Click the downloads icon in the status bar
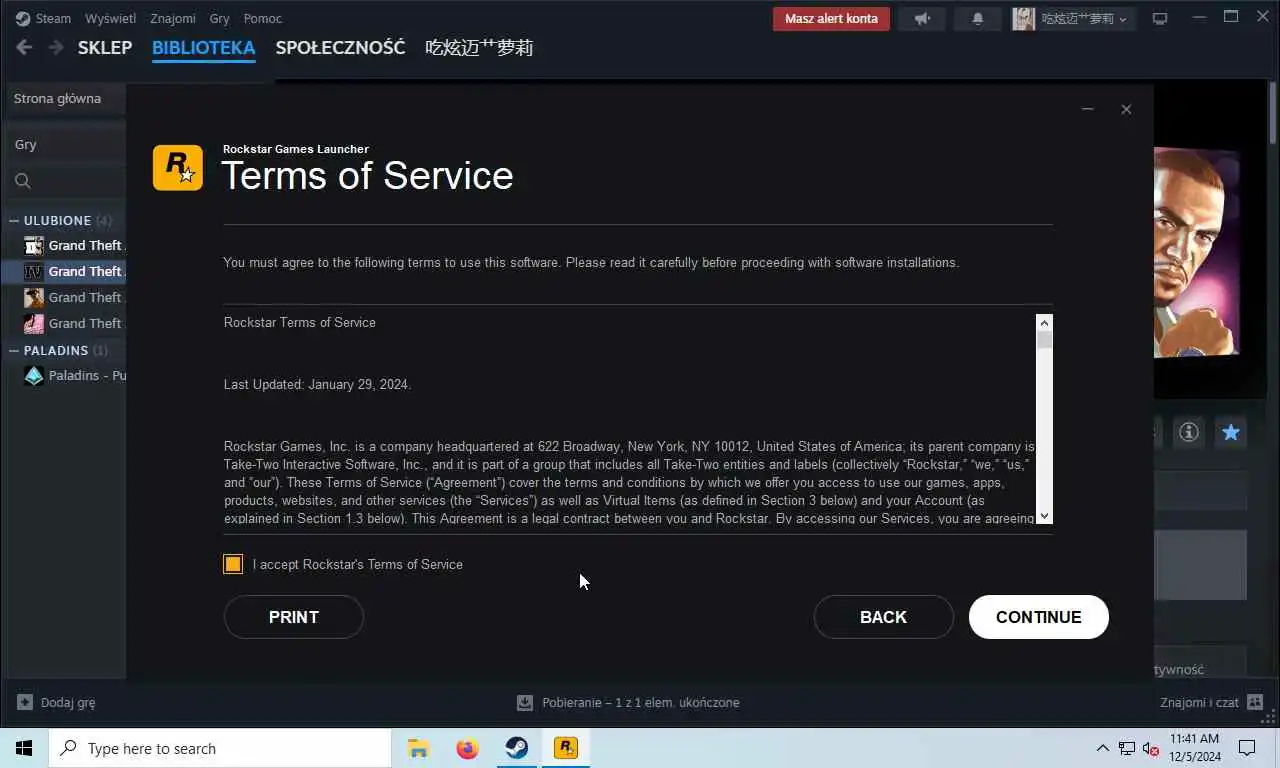Viewport: 1280px width, 768px height. (525, 702)
